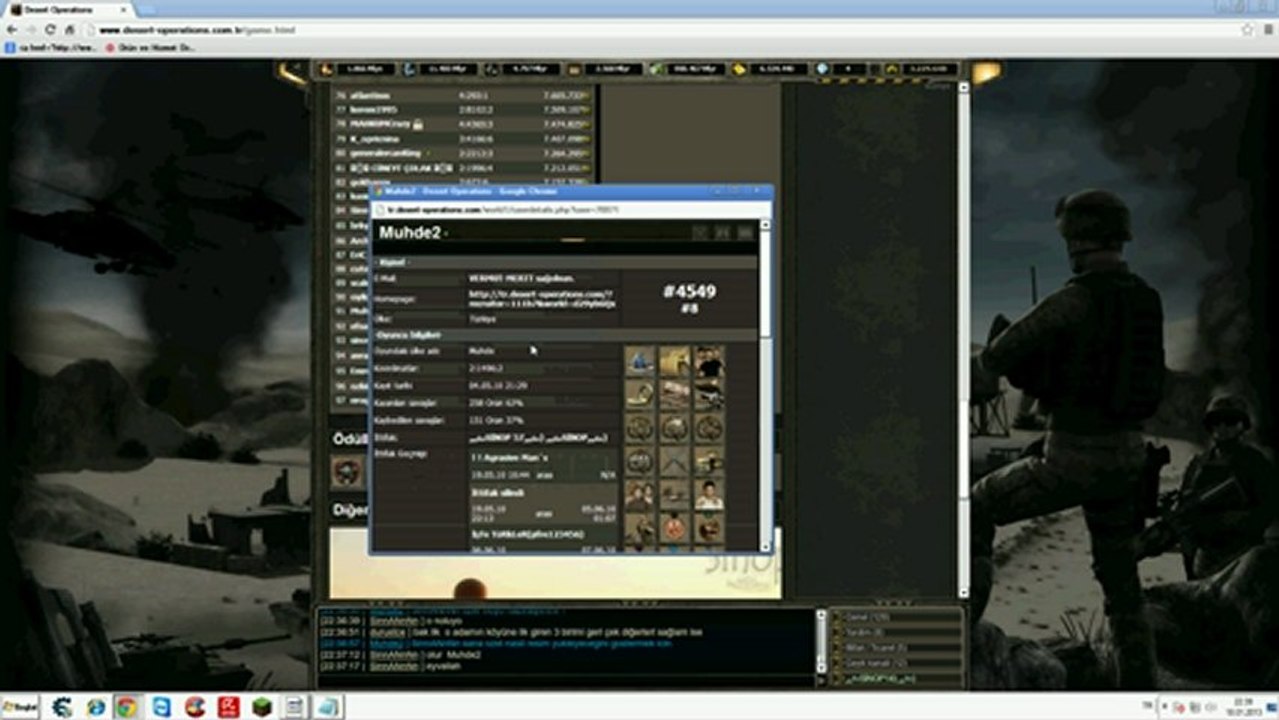Click the third medal in fourth row
This screenshot has width=1279, height=720.
coord(709,461)
